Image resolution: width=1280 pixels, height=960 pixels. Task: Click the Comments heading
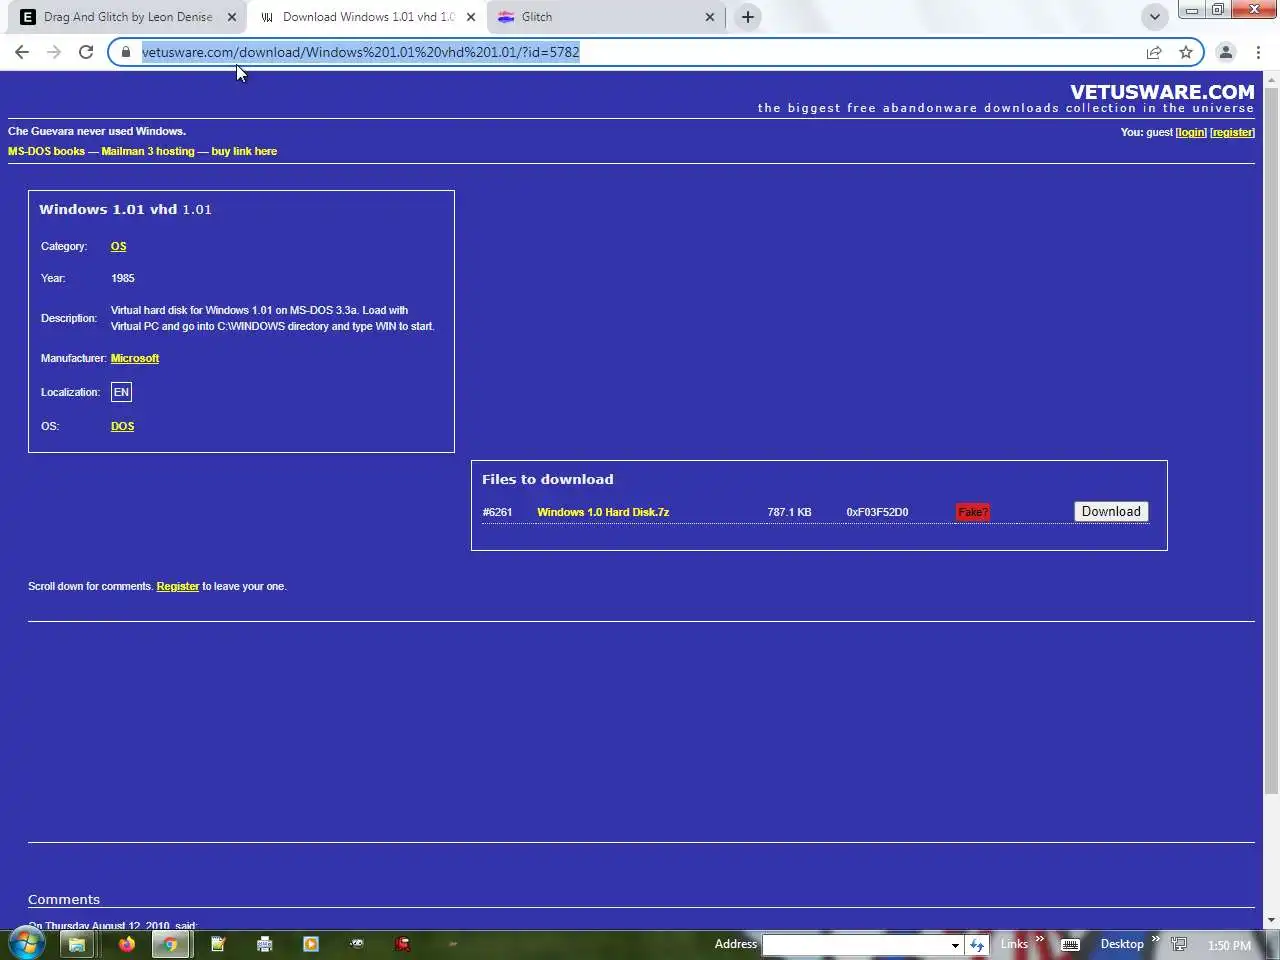click(64, 899)
